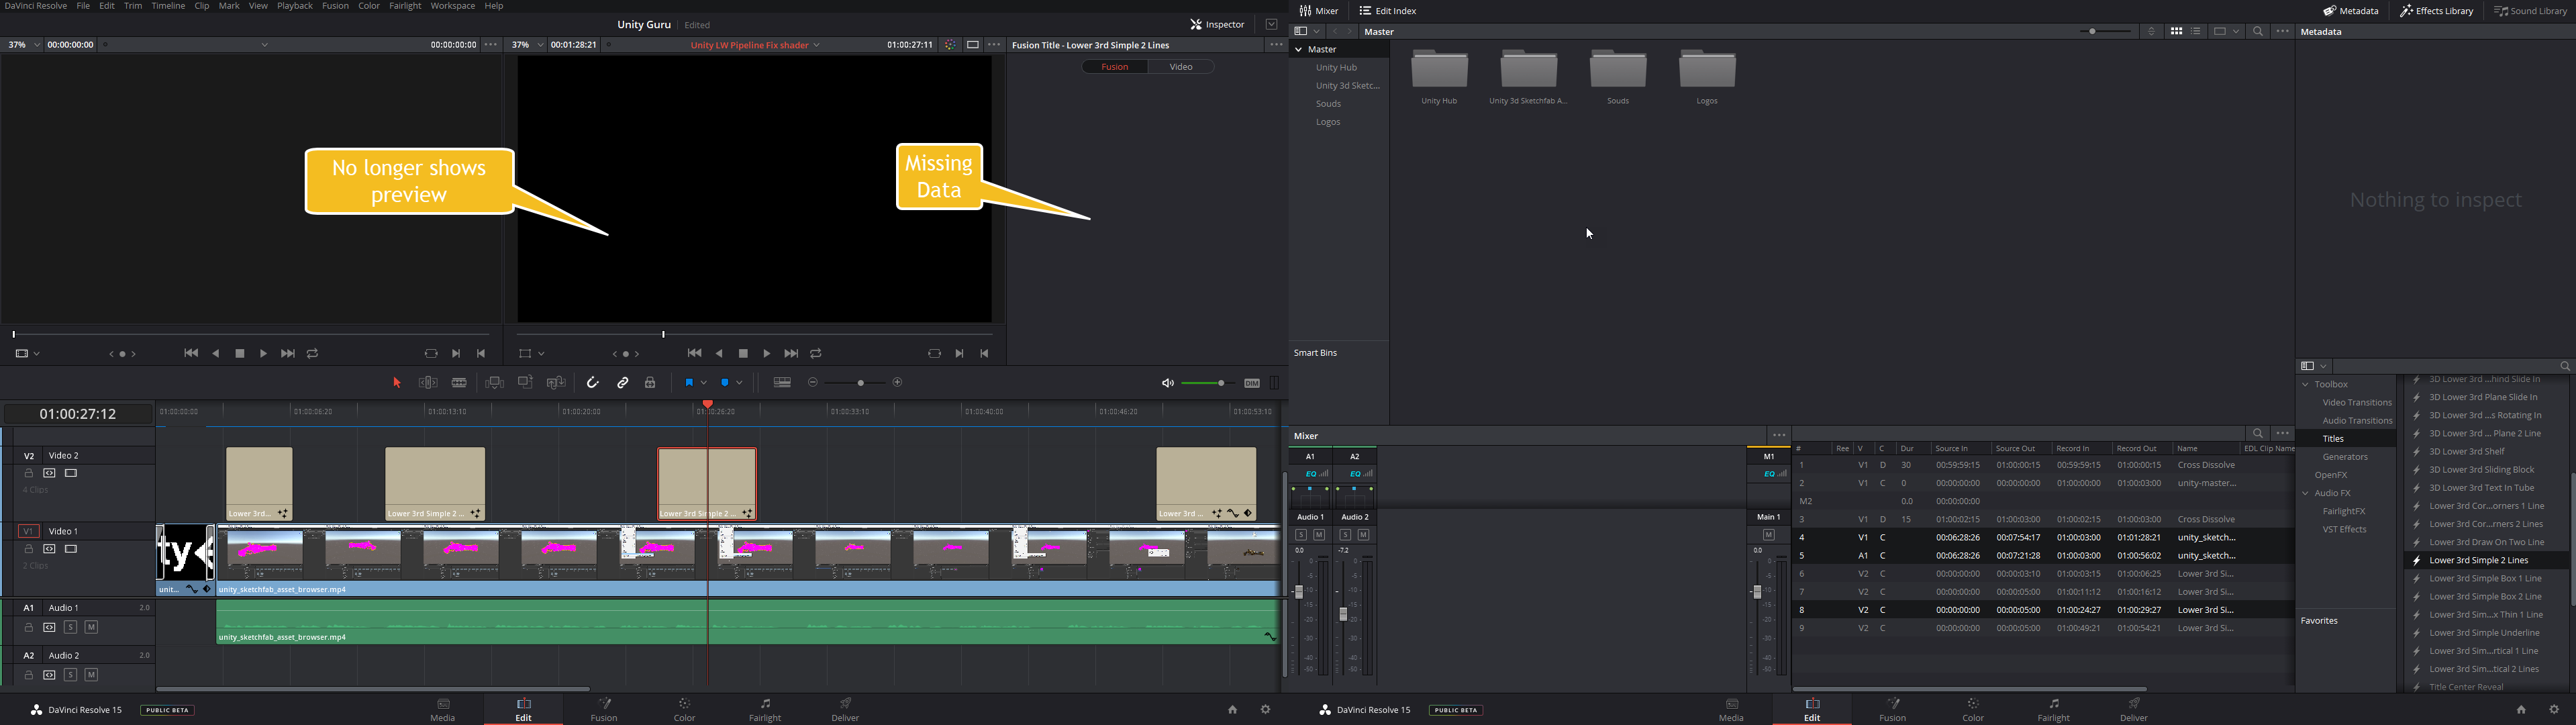Viewport: 2576px width, 725px height.
Task: Collapse the Master bin tree
Action: [1299, 49]
